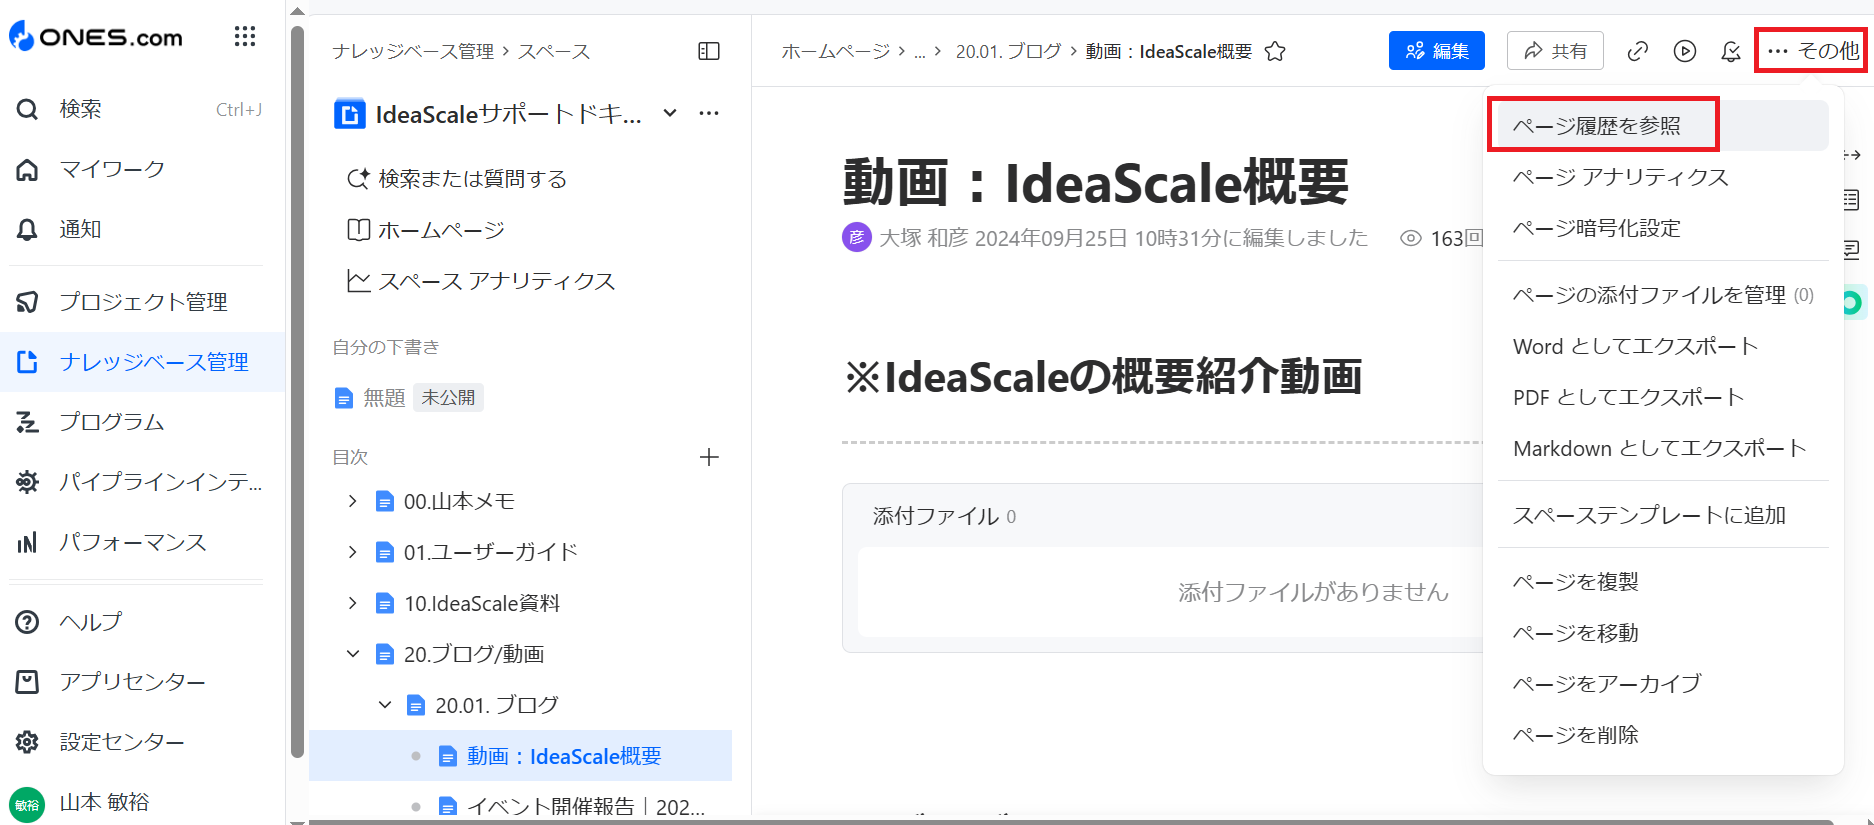1874x825 pixels.
Task: Select ページをアーカイブ
Action: tap(1663, 684)
